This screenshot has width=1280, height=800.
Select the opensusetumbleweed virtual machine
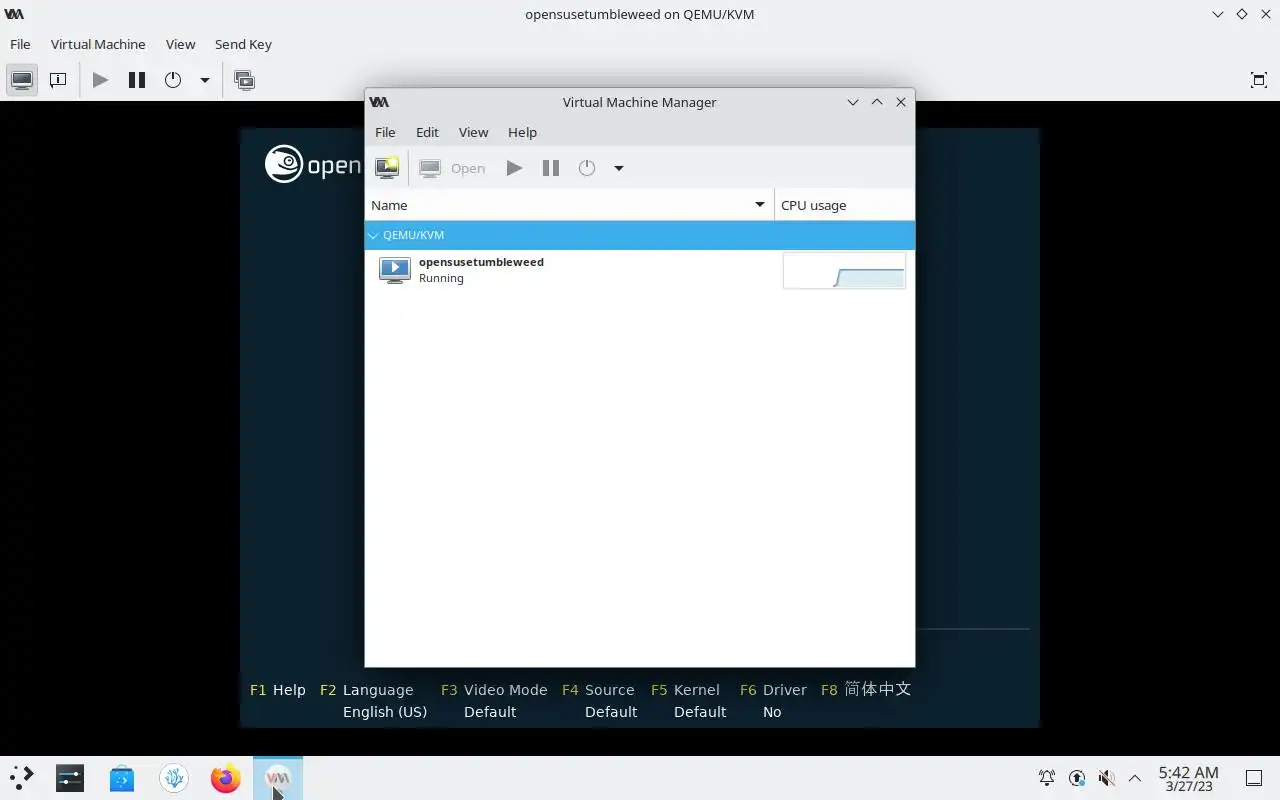coord(640,270)
